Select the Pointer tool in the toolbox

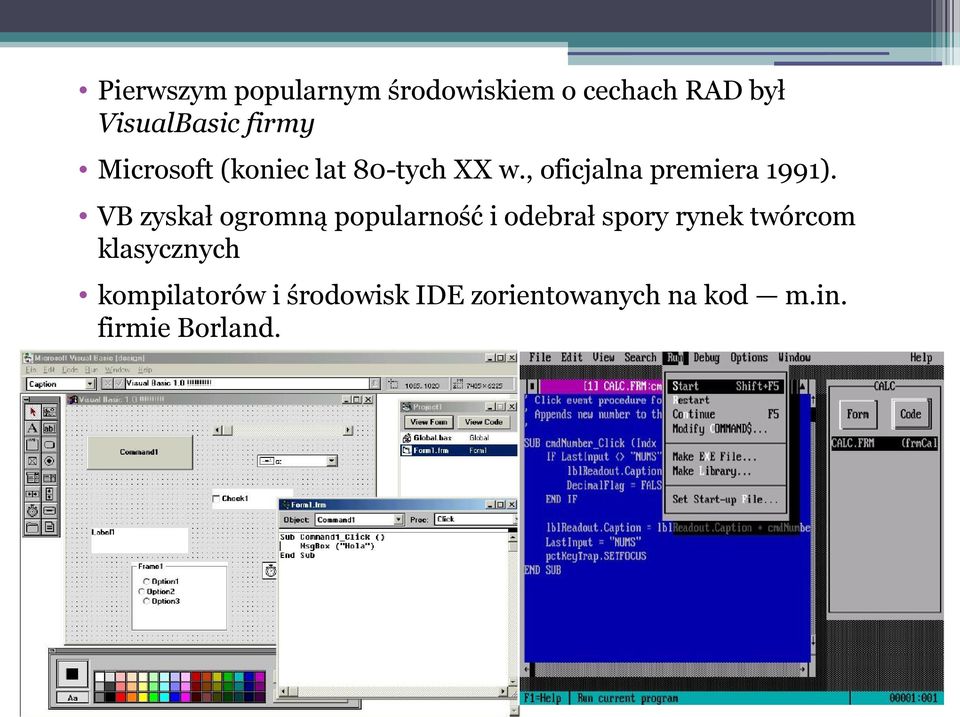[x=32, y=411]
